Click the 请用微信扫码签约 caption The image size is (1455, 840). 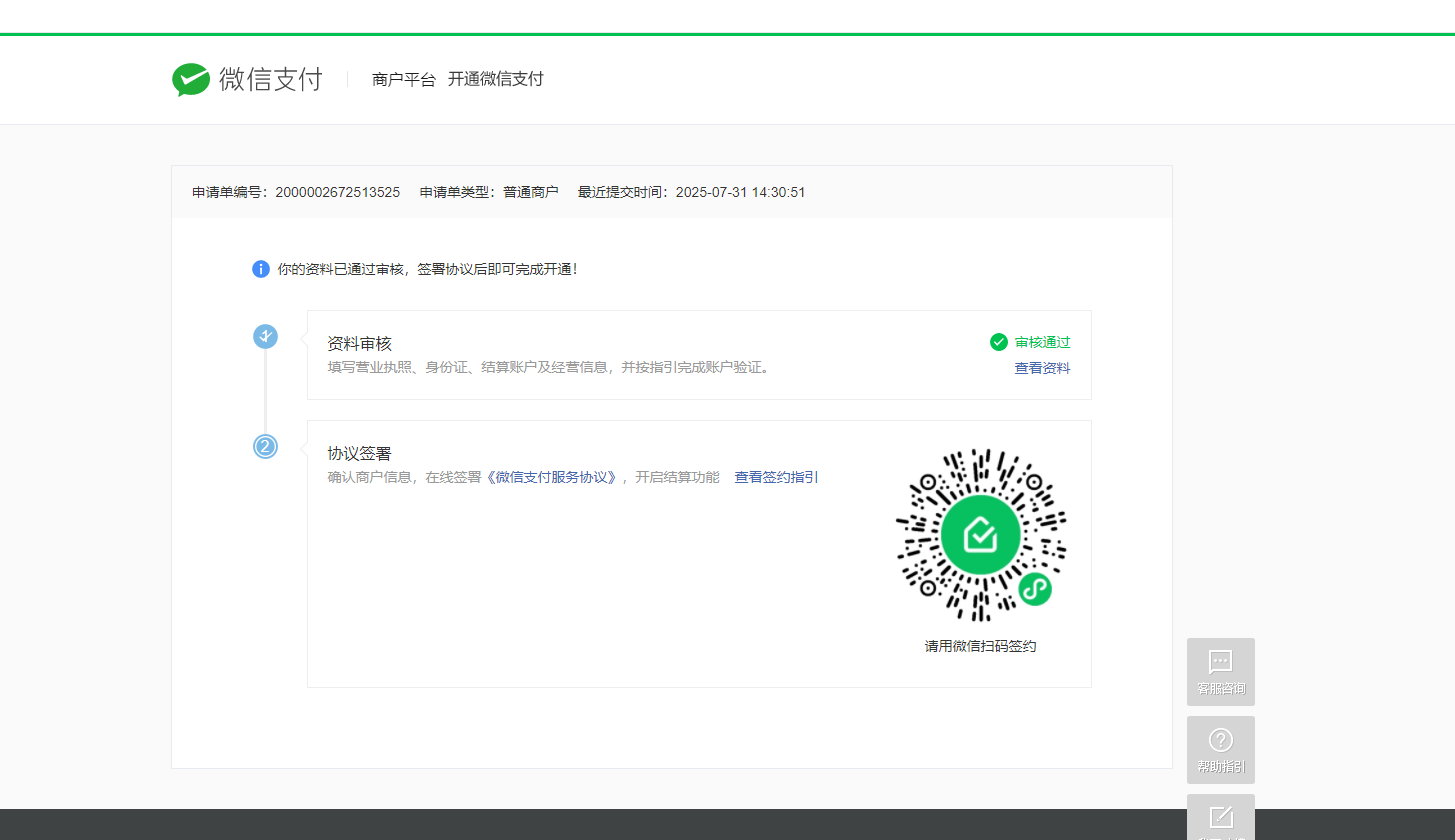coord(981,646)
